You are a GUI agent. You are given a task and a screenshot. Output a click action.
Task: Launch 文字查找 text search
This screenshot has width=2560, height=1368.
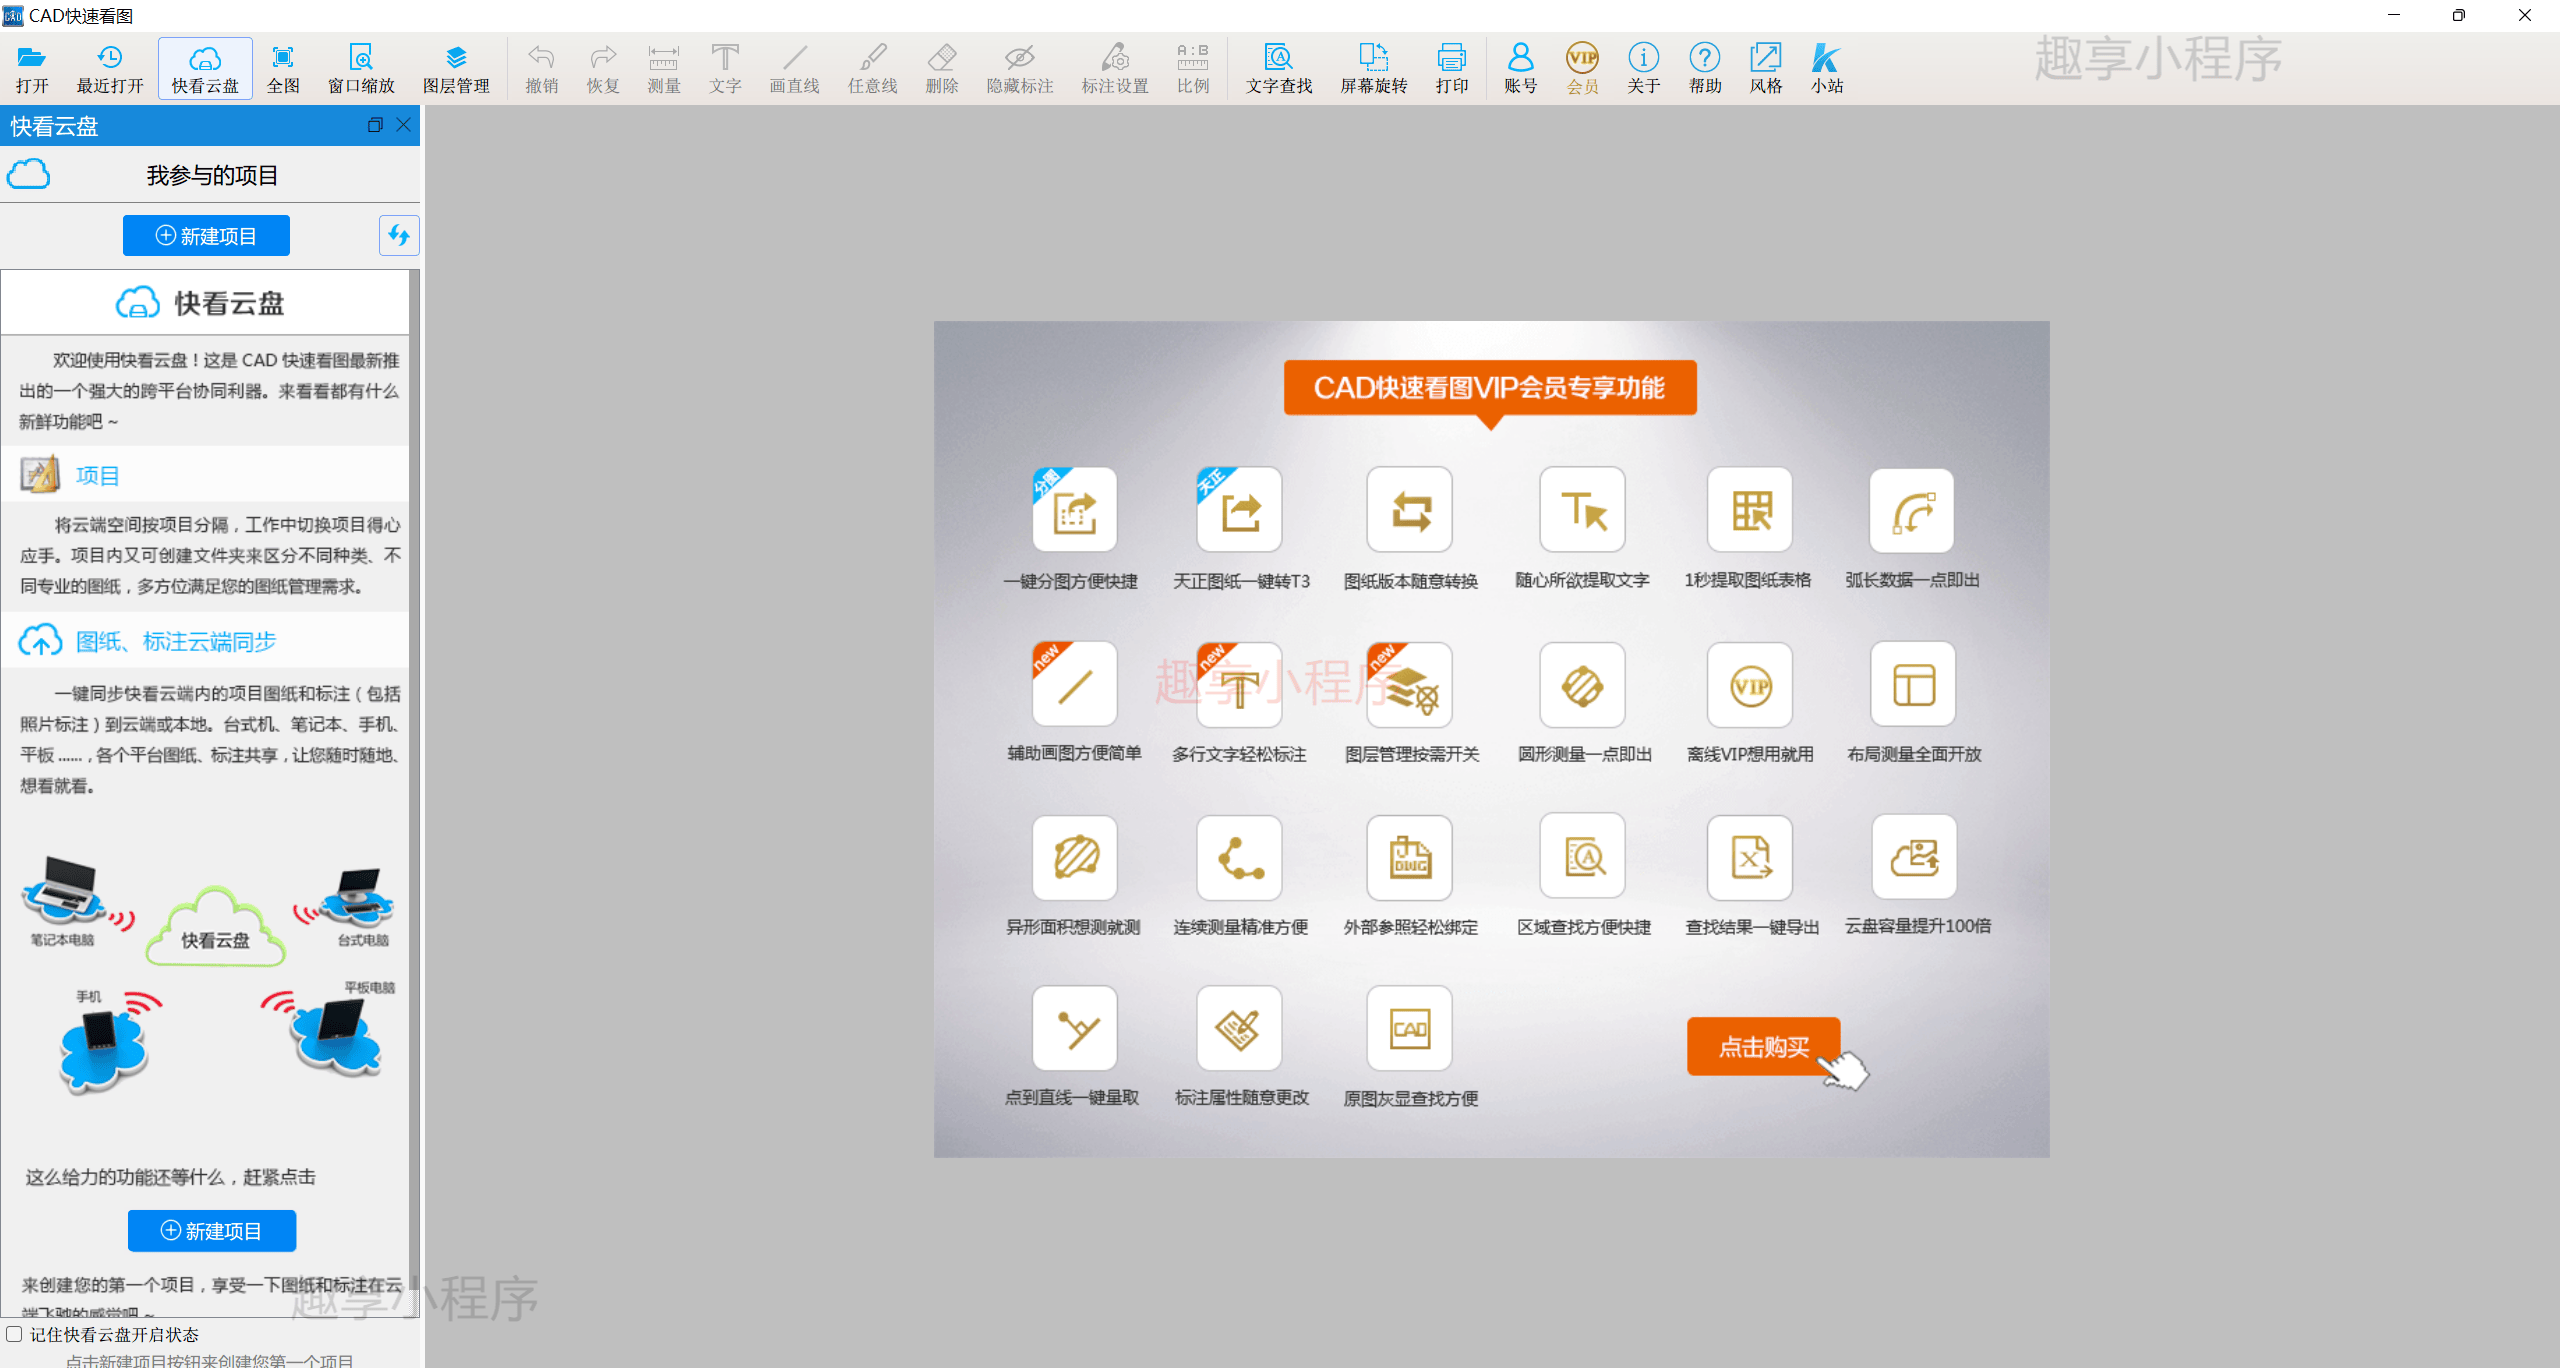(1279, 69)
